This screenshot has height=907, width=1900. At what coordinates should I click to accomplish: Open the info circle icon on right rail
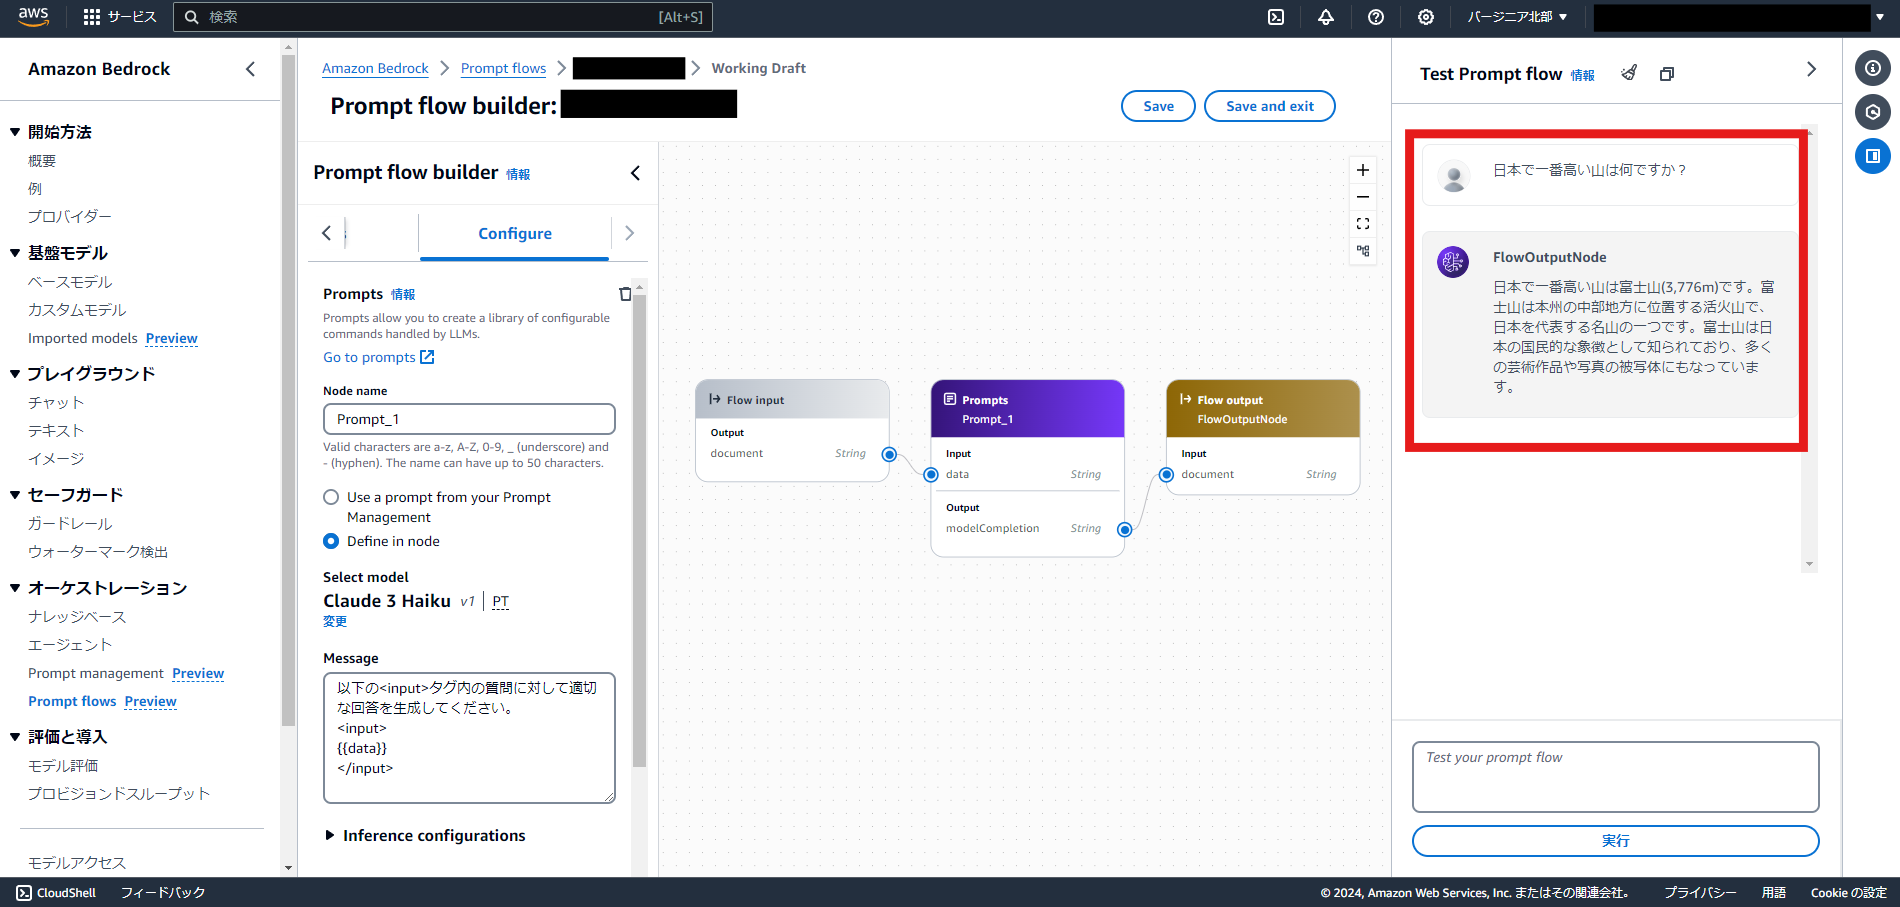[x=1873, y=68]
